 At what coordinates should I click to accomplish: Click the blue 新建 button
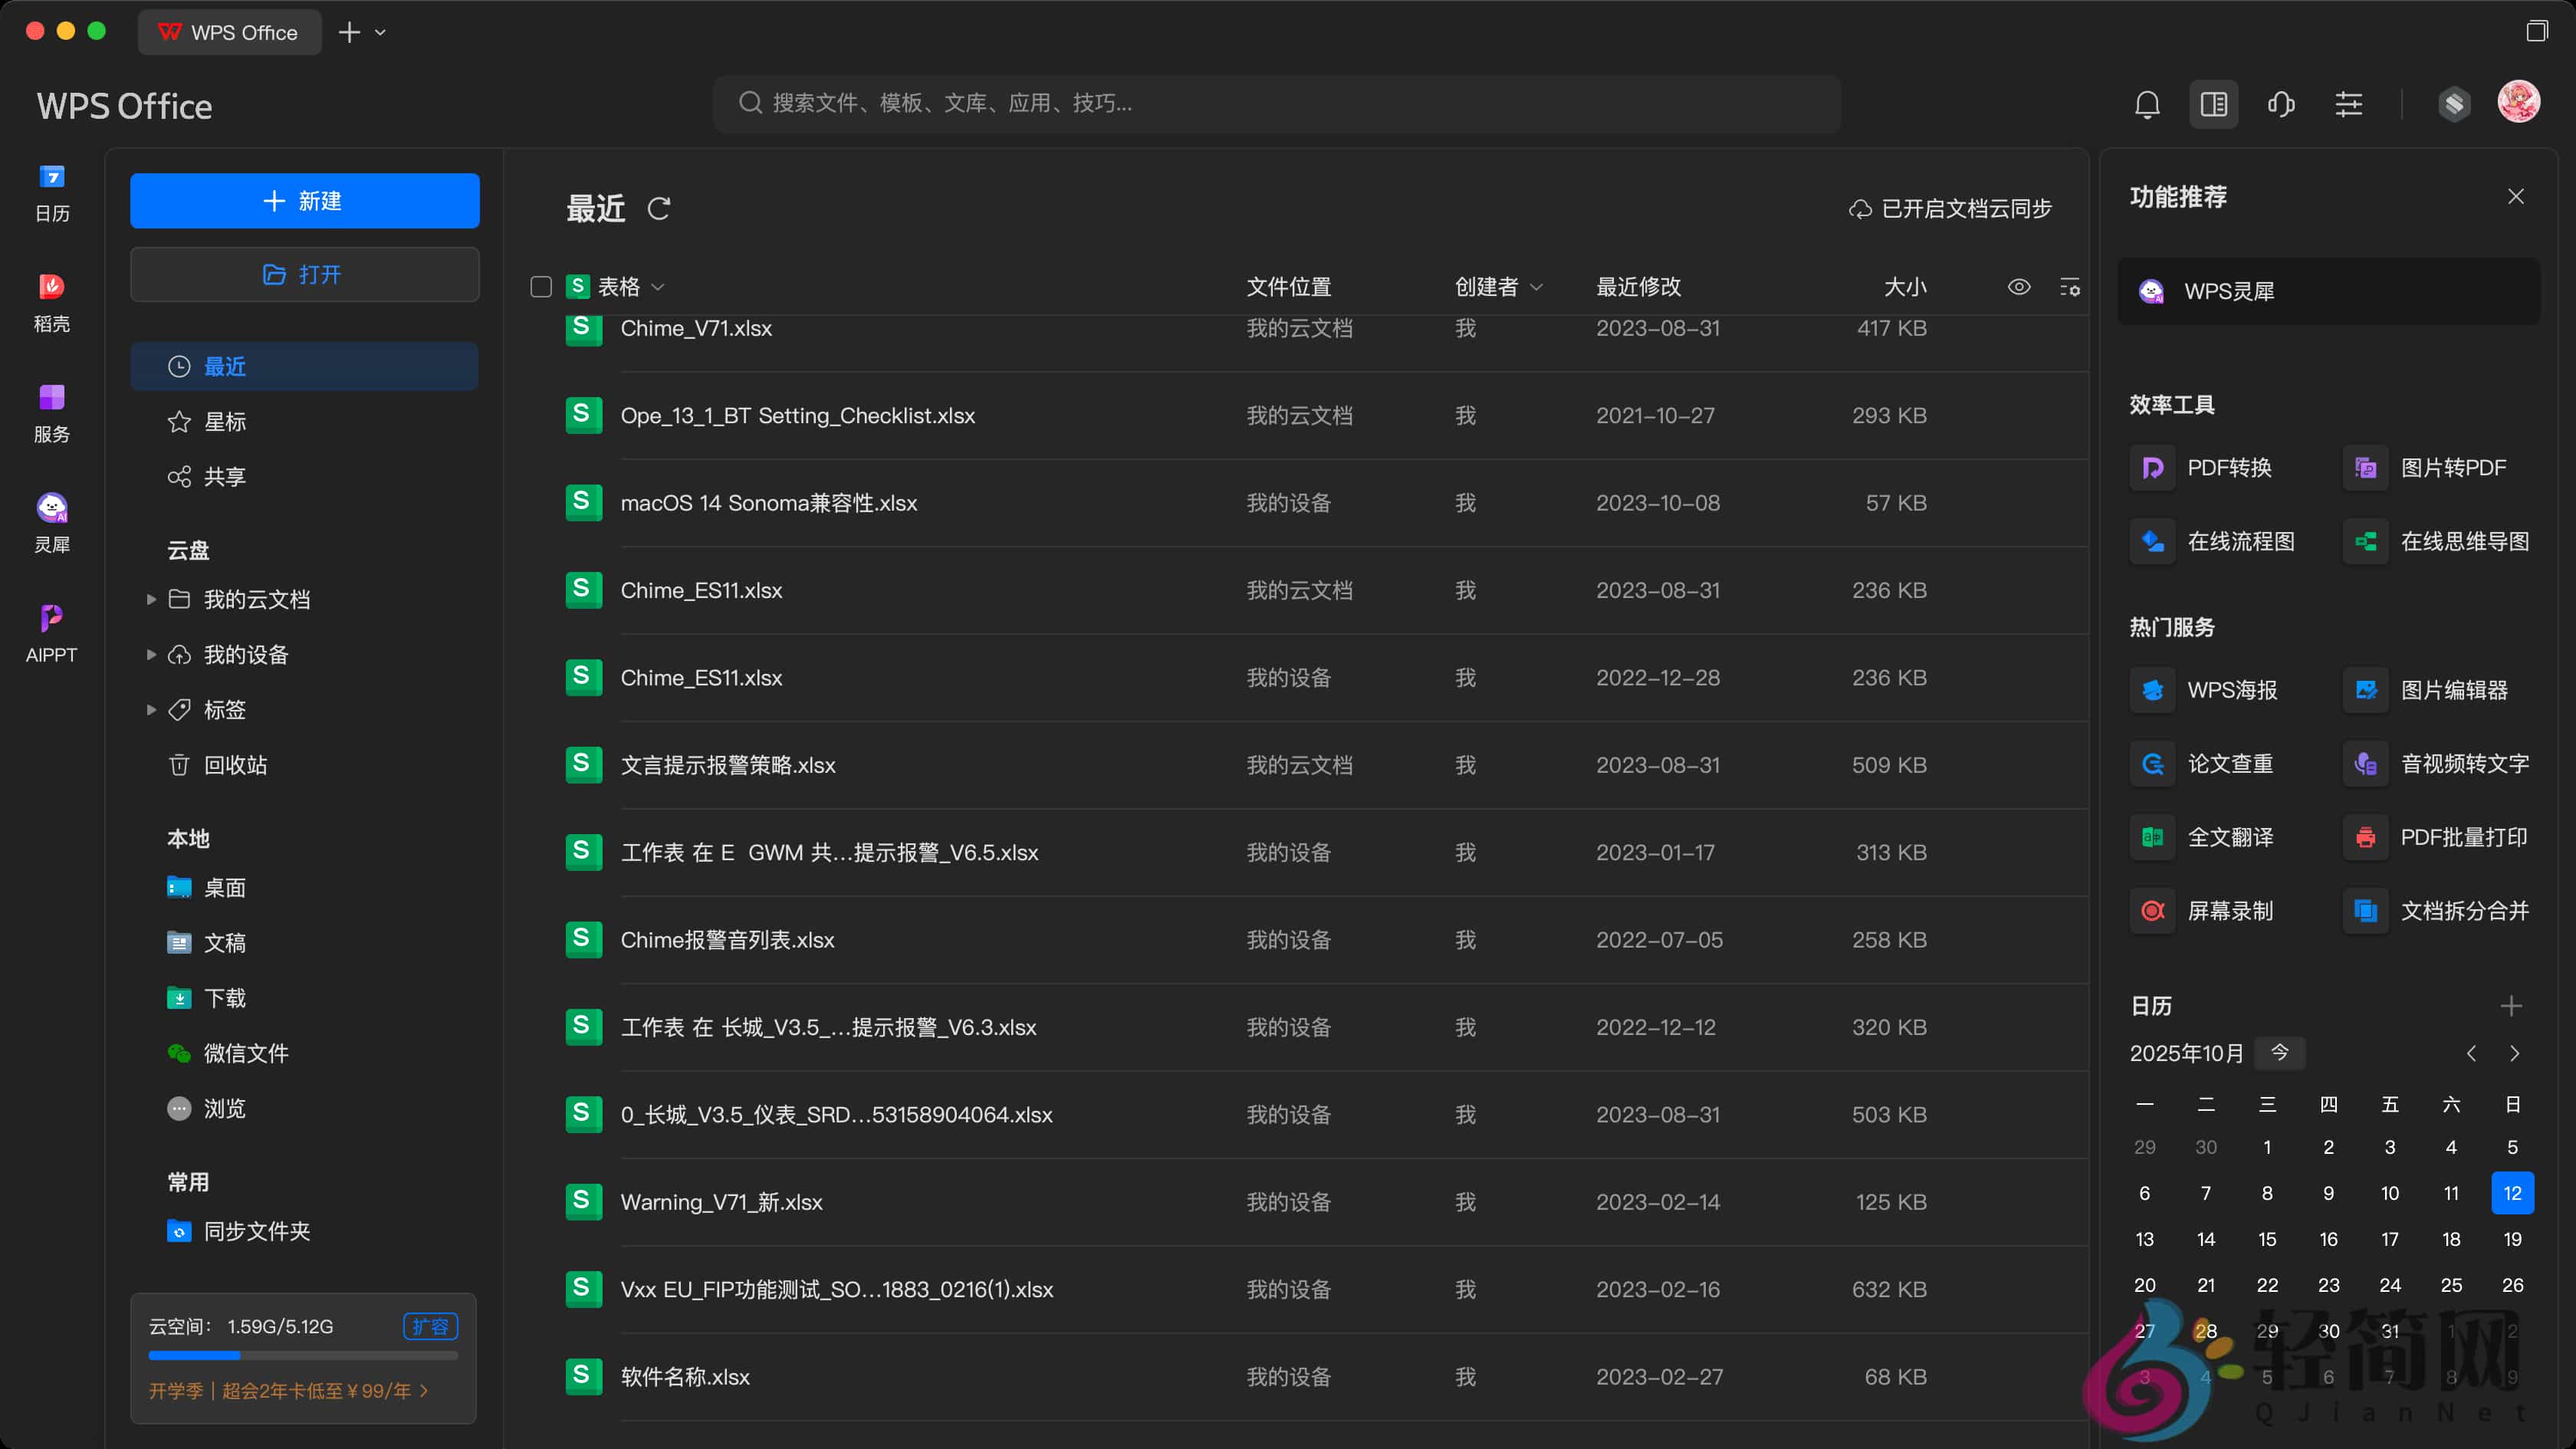[x=304, y=201]
